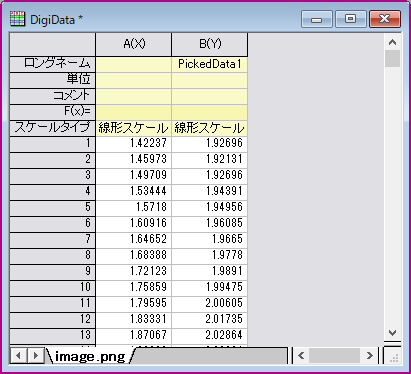Click cell value 1.5718

pyautogui.click(x=134, y=208)
